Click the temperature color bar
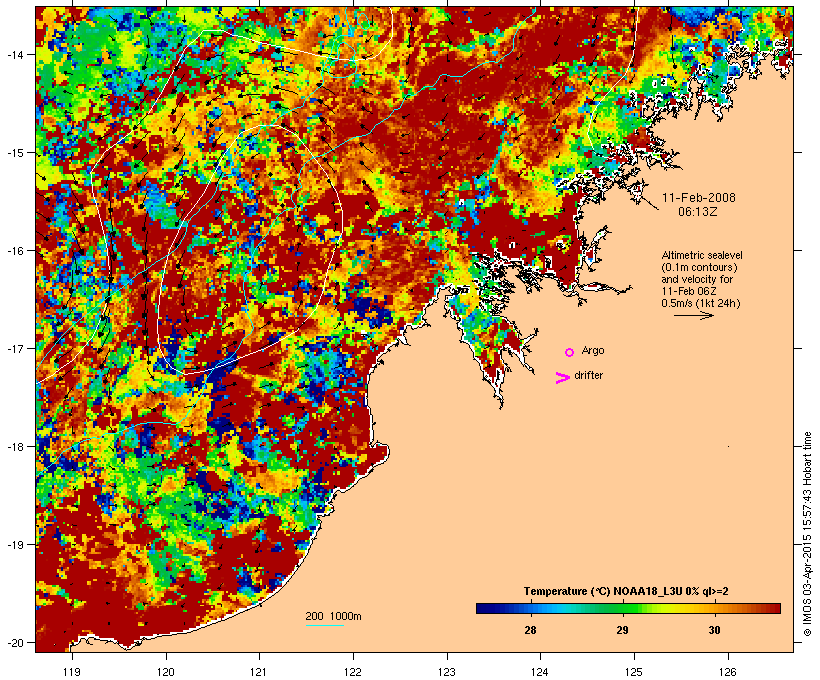 coord(628,608)
